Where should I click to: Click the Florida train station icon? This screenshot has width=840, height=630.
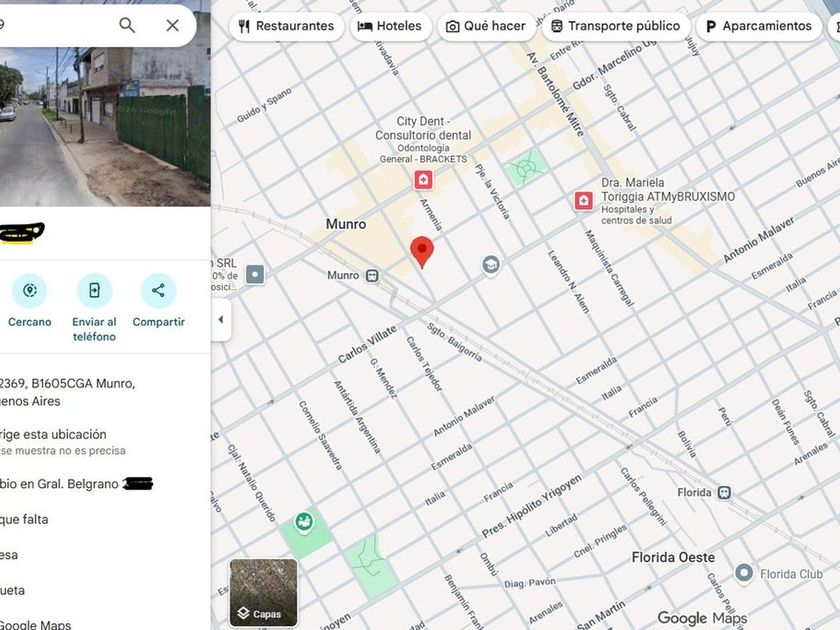(x=724, y=492)
